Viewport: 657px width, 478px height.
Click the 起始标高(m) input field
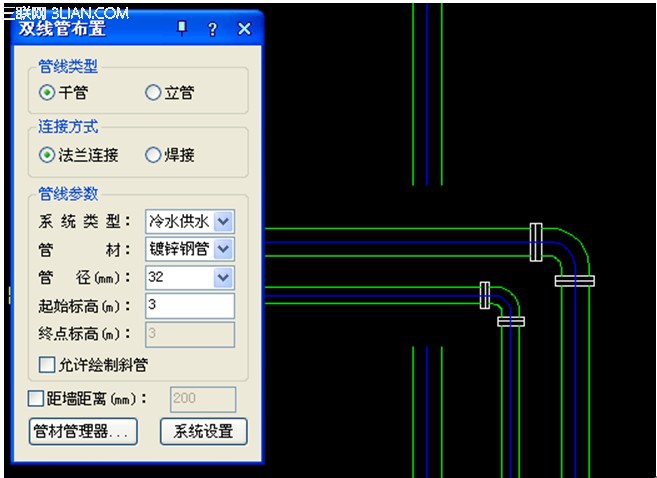[x=190, y=305]
